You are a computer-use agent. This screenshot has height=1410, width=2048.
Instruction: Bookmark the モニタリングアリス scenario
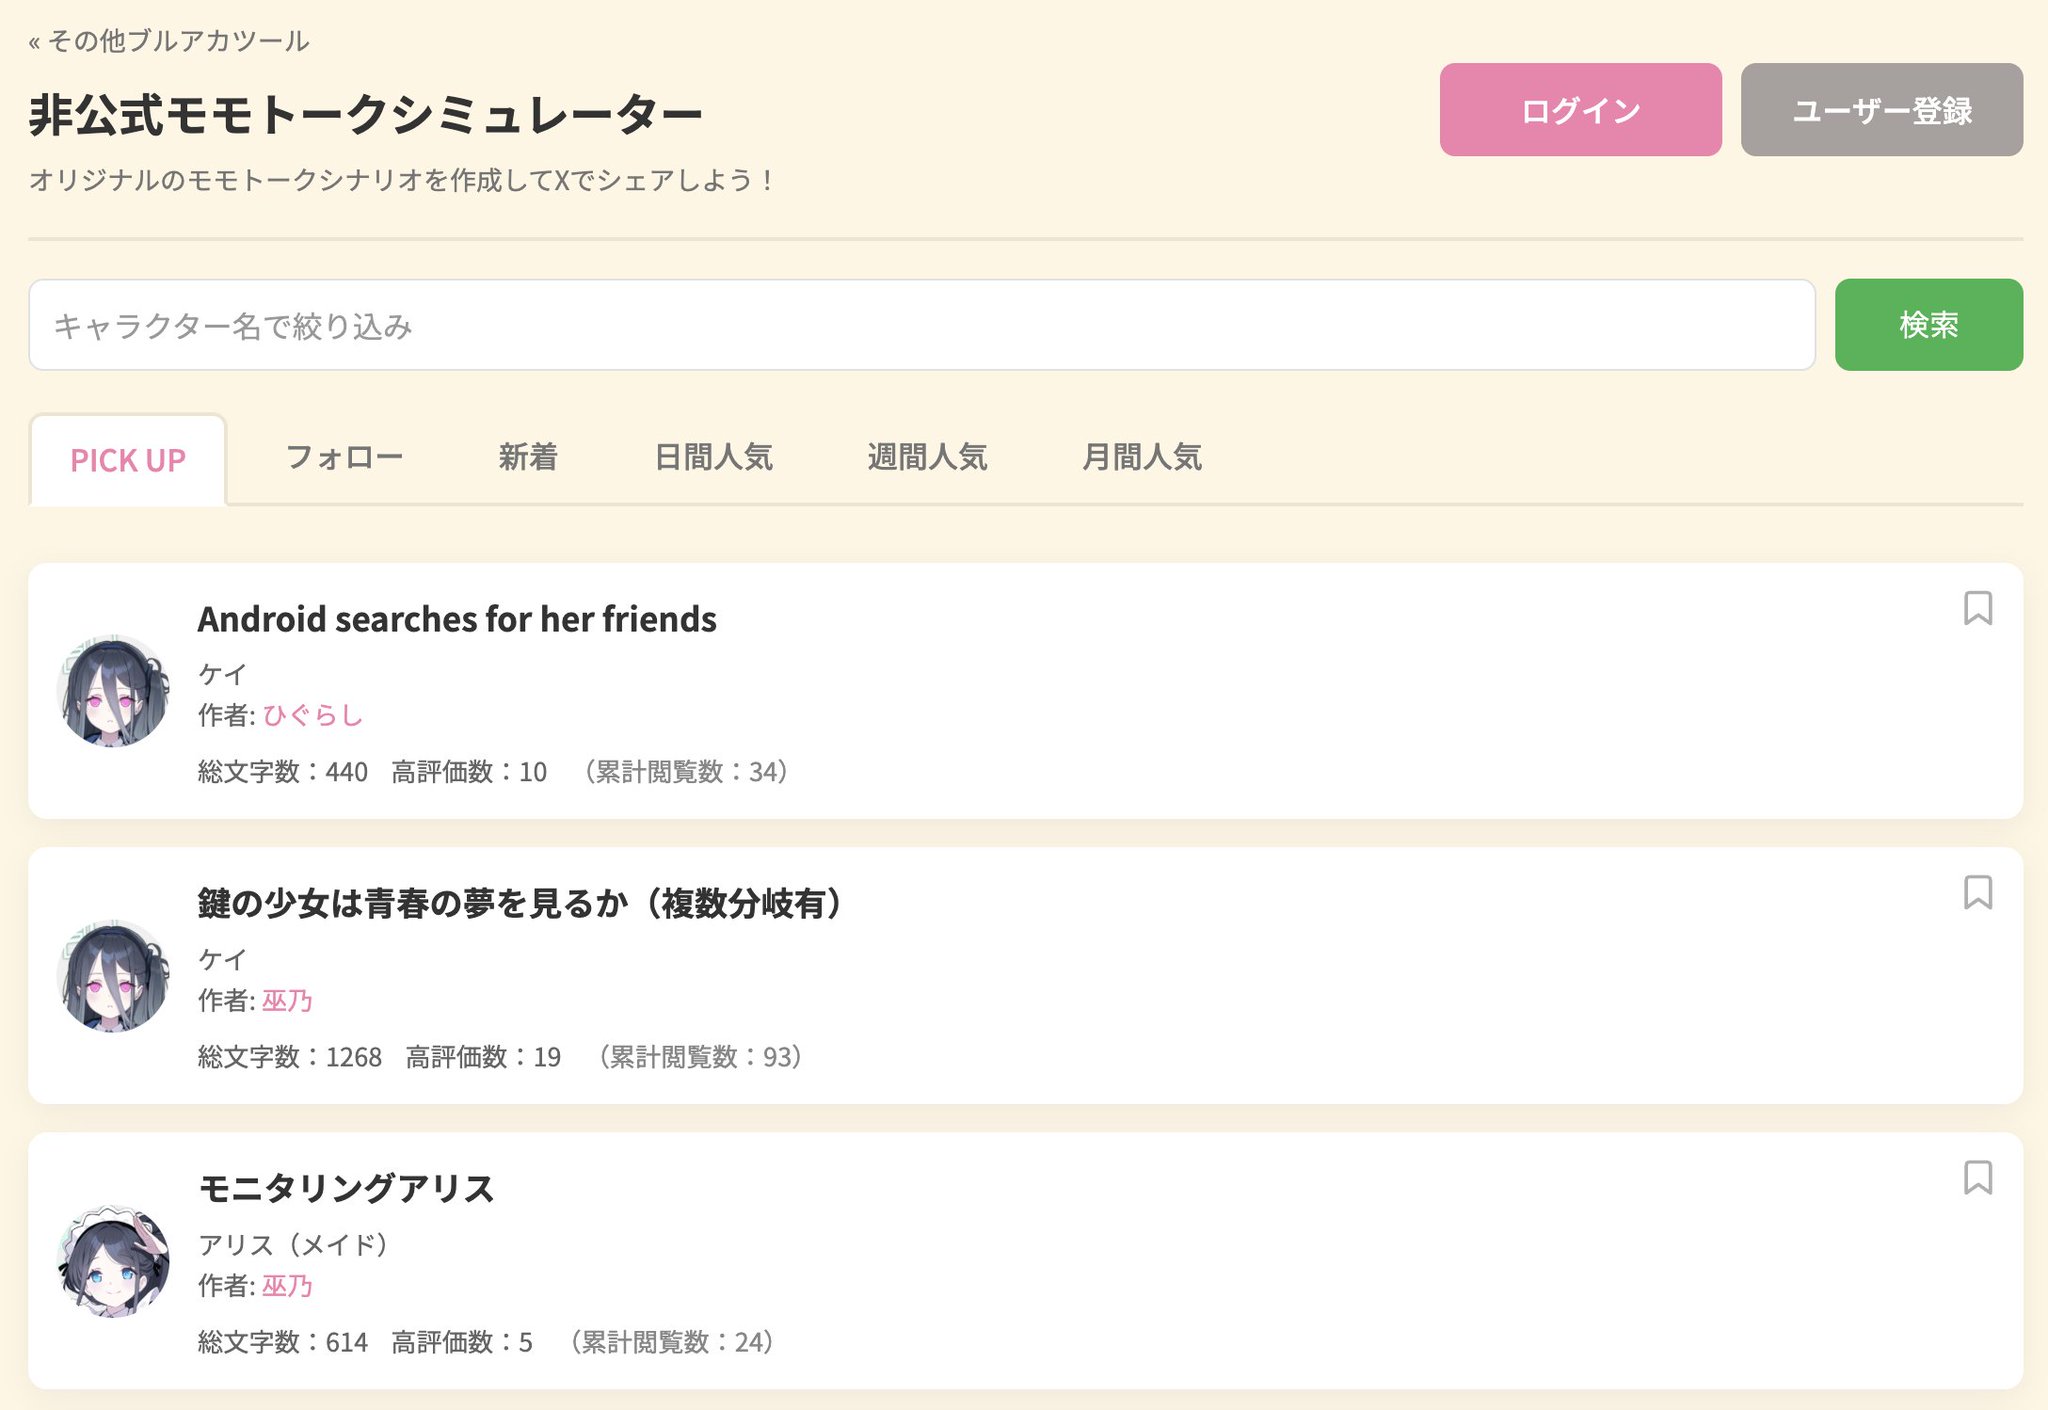coord(1977,1177)
